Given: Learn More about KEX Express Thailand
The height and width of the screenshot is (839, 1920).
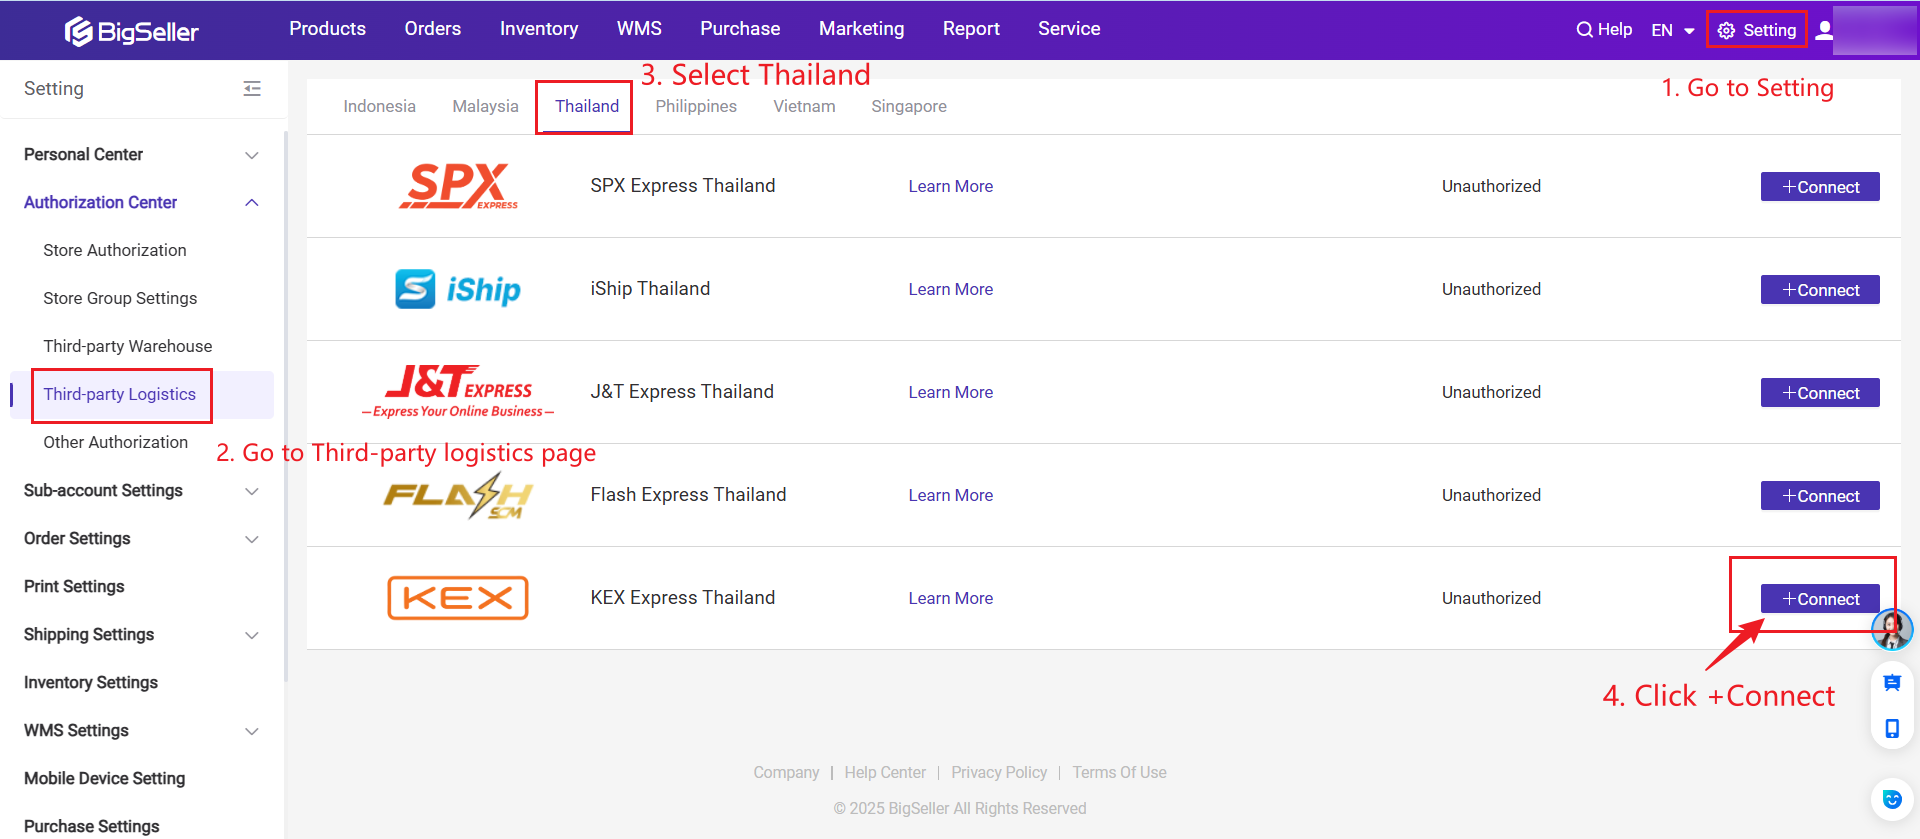Looking at the screenshot, I should tap(951, 598).
